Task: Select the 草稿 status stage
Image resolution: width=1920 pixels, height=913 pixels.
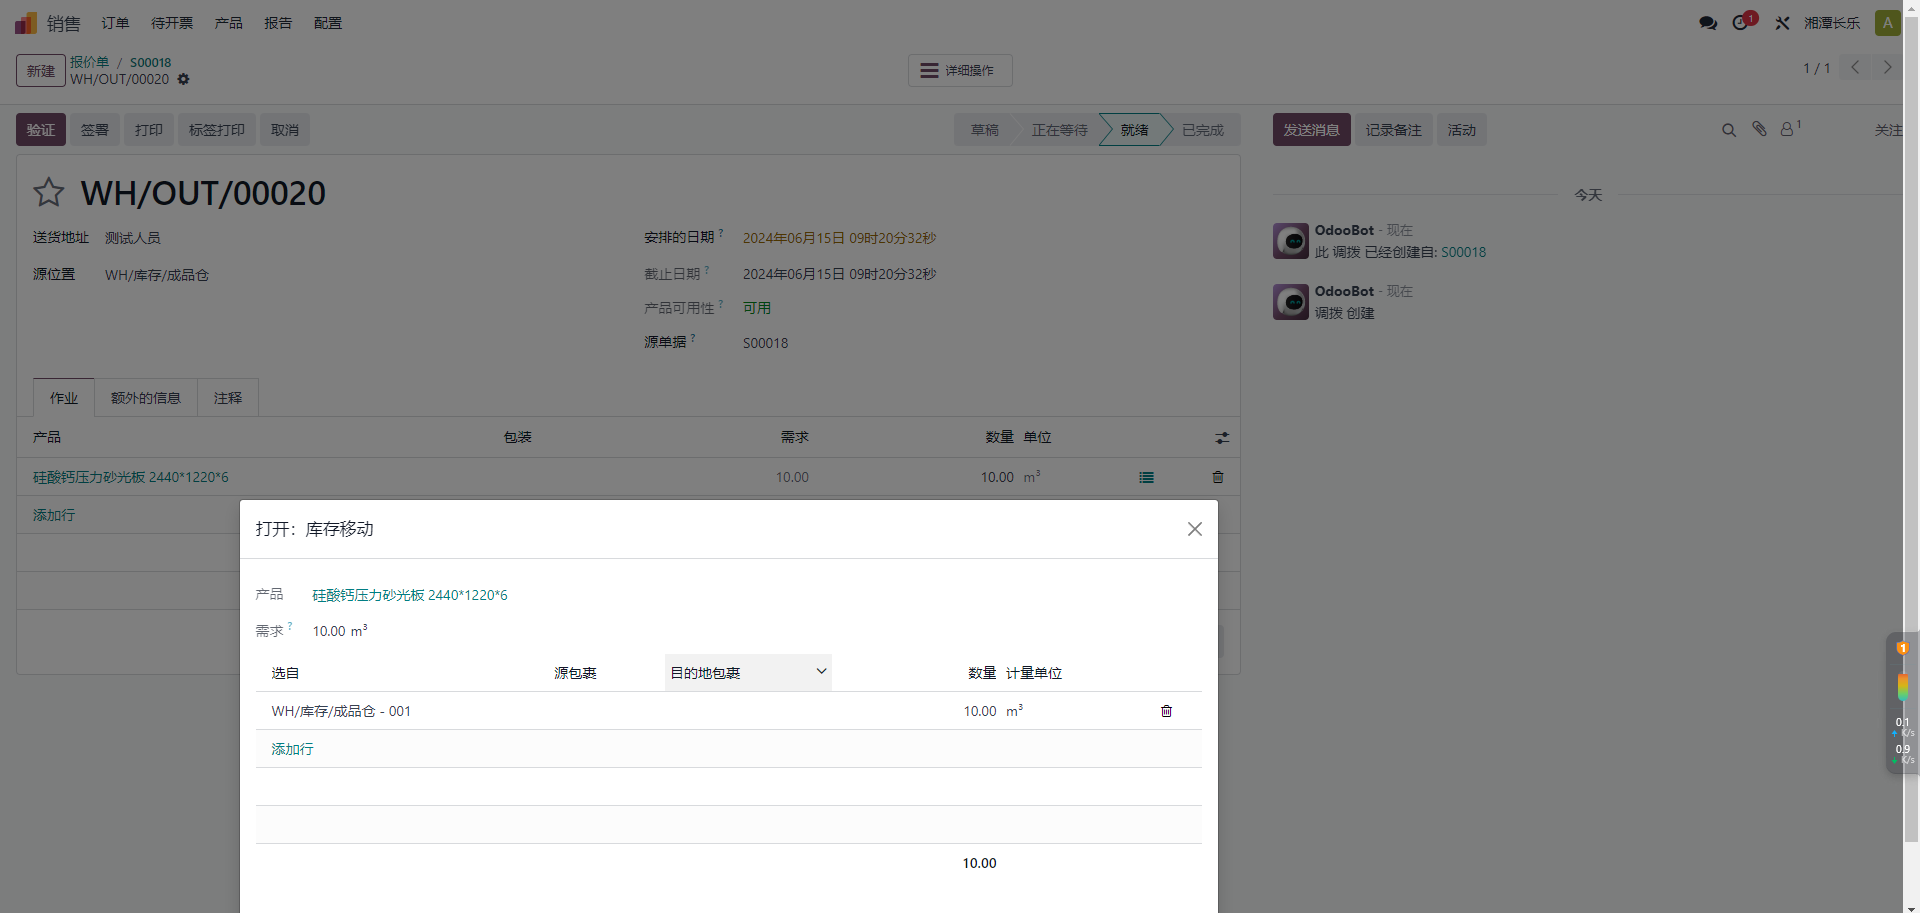Action: (x=985, y=130)
